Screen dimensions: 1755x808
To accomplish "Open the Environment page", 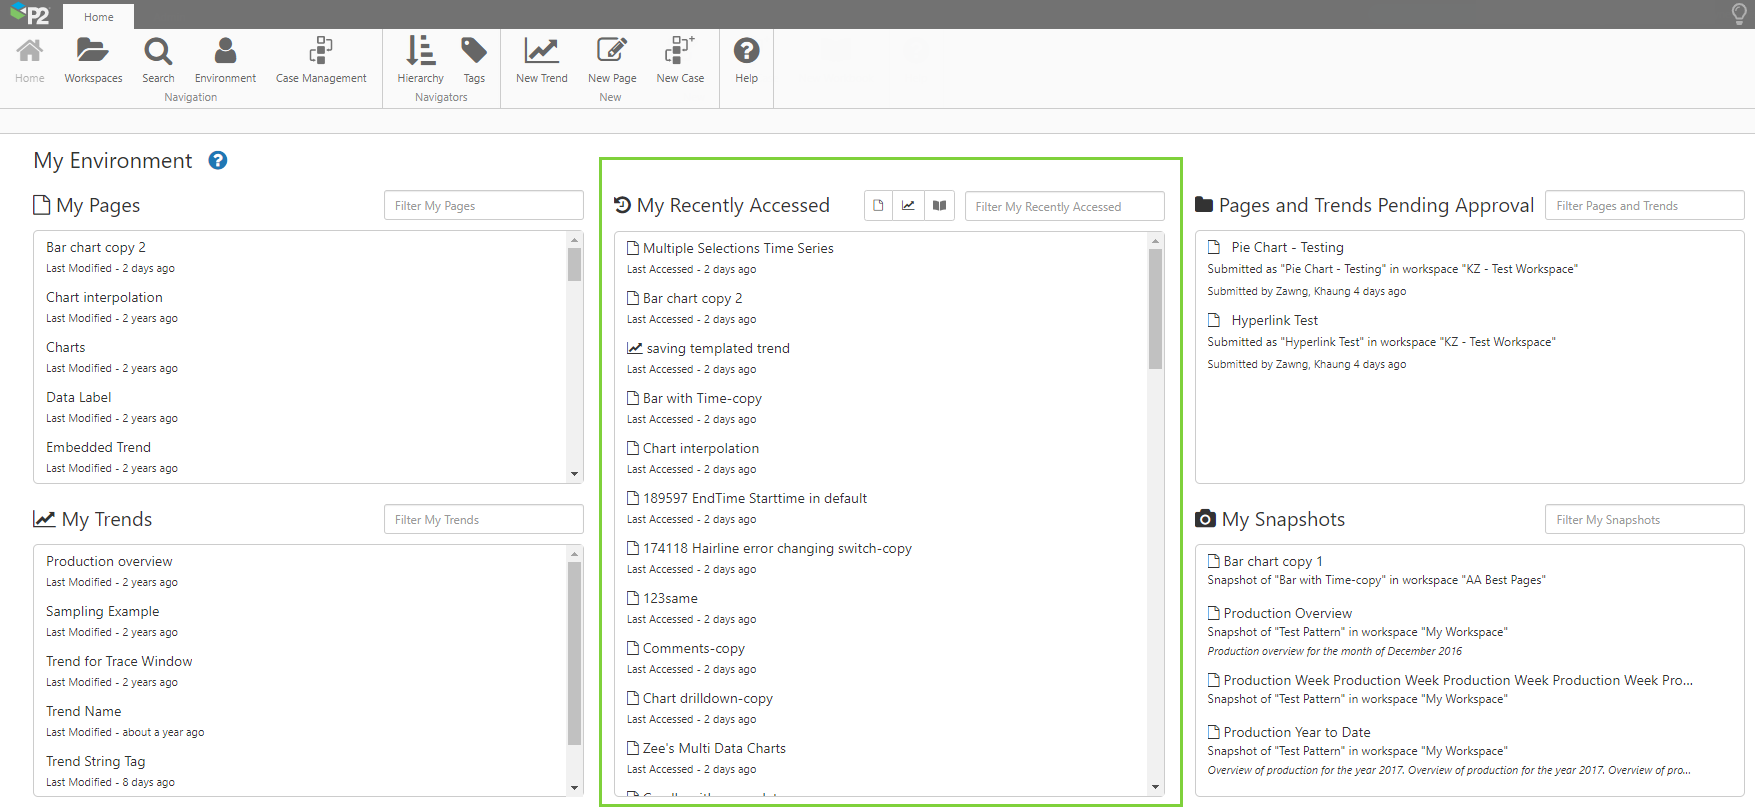I will (x=225, y=60).
